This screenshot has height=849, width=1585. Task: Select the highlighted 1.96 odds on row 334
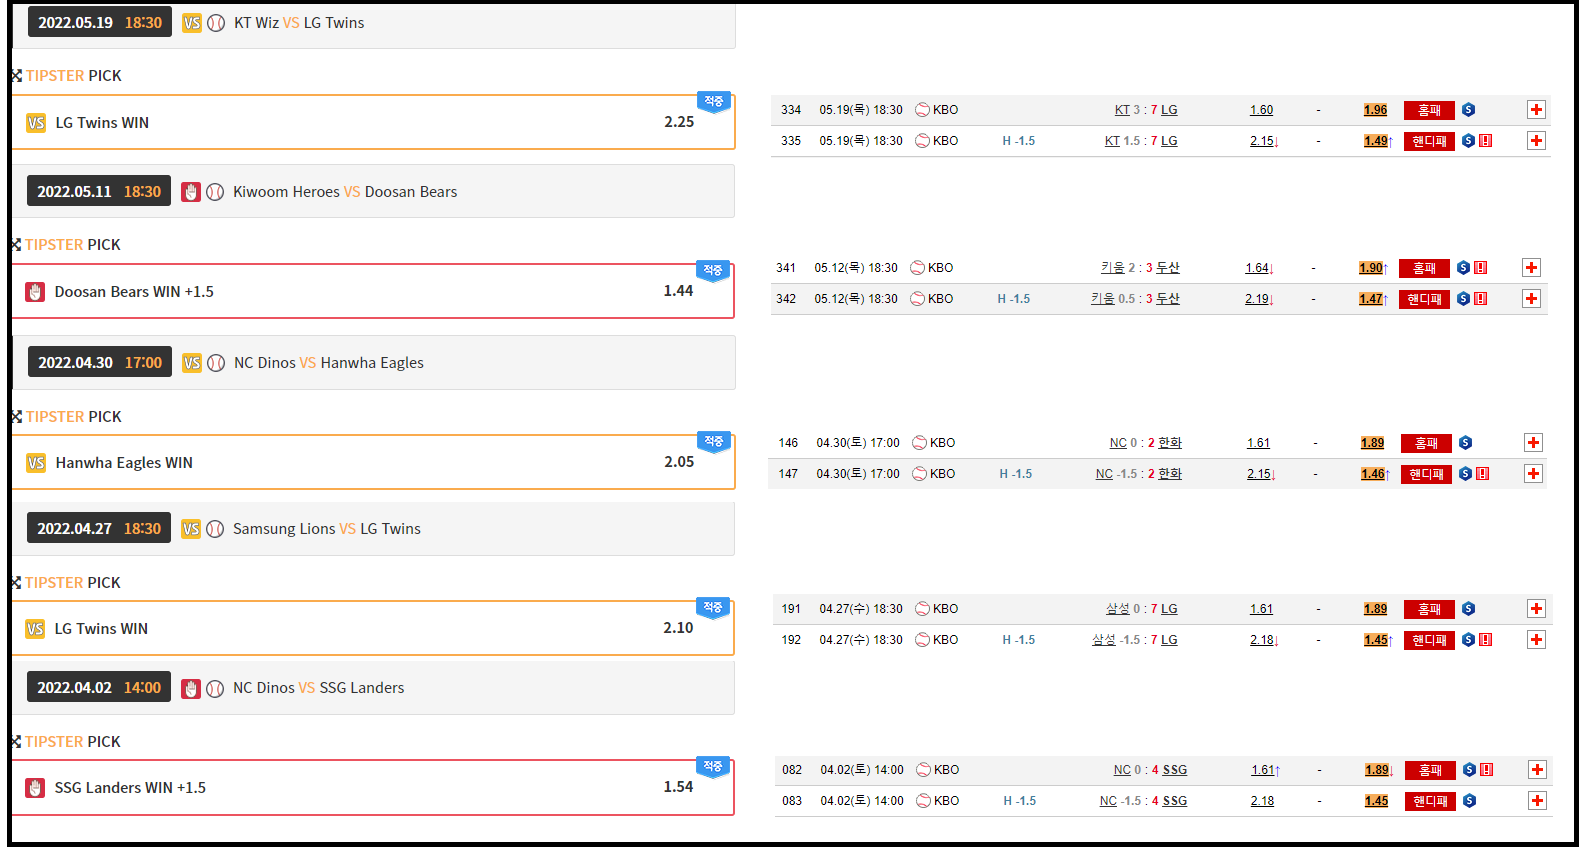click(x=1375, y=110)
